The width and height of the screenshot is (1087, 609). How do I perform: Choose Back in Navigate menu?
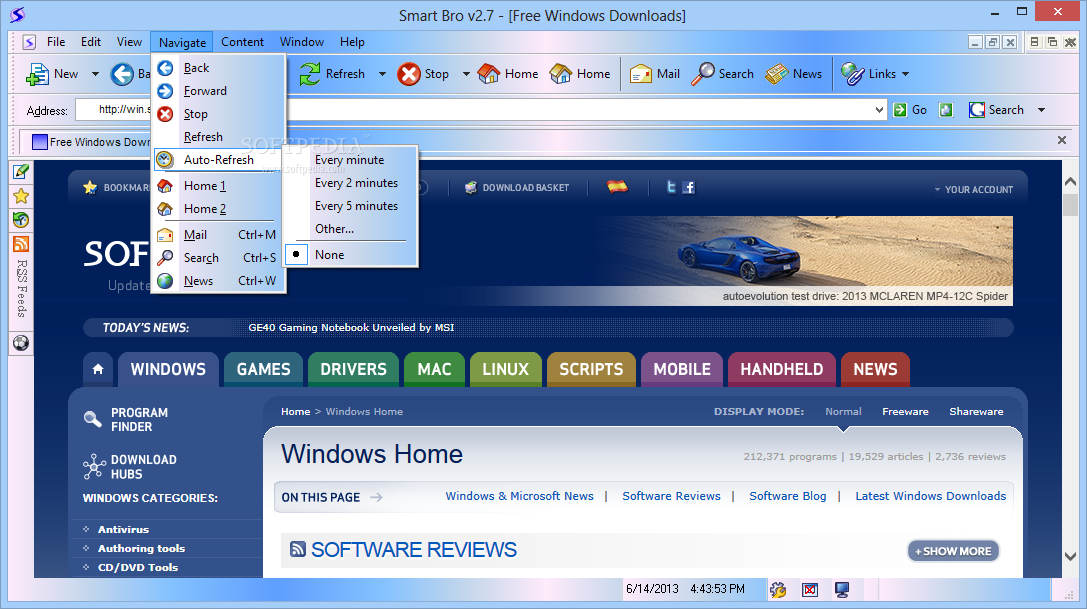[217, 68]
